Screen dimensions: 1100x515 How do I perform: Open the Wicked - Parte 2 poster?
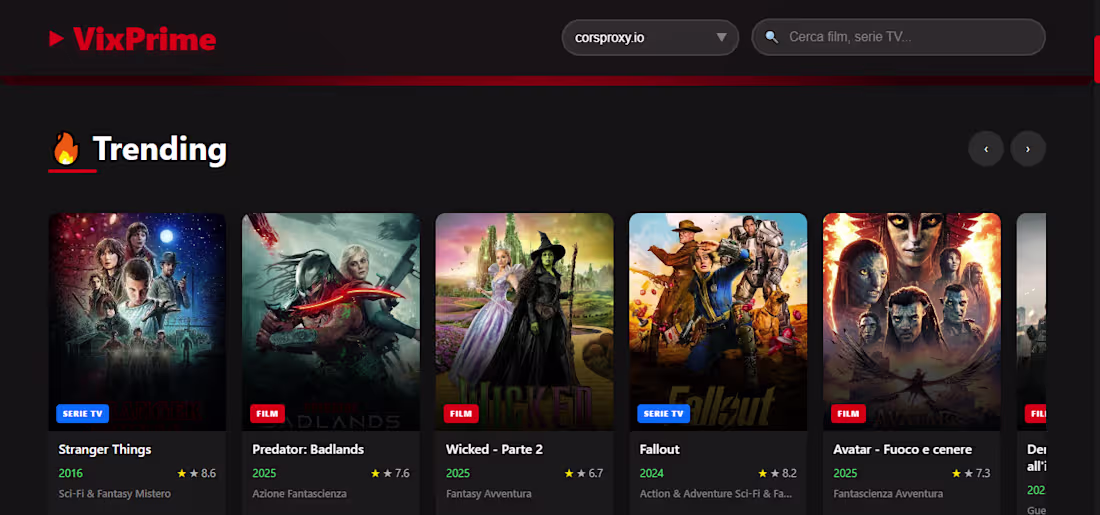tap(525, 321)
